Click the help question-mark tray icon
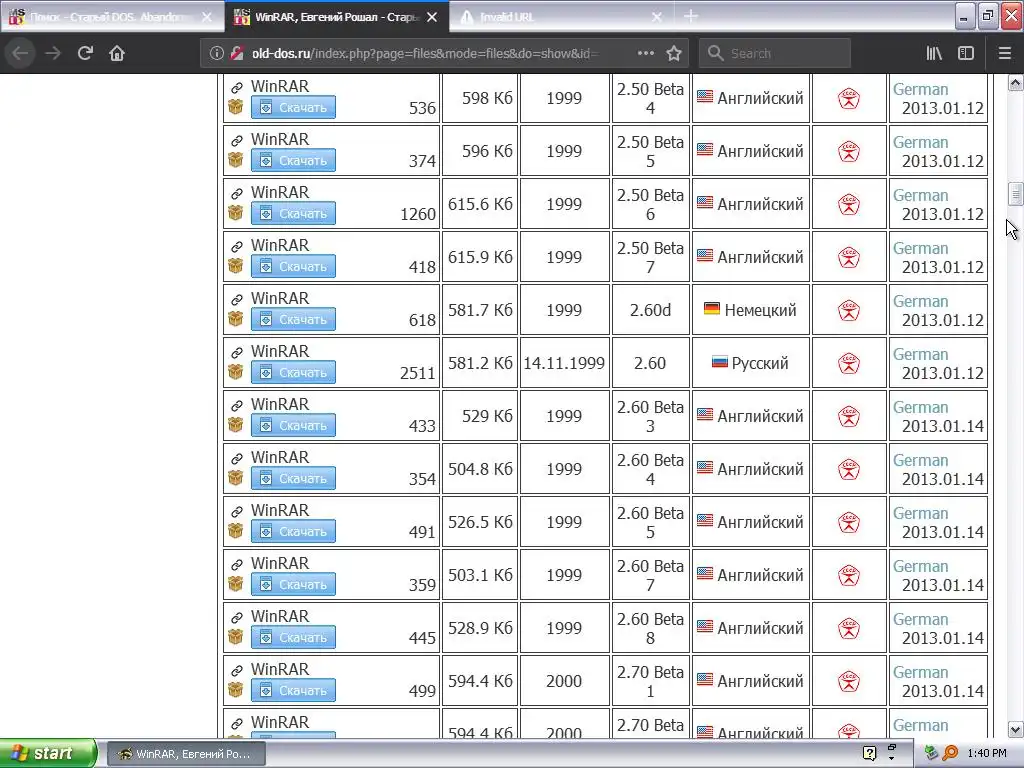 [869, 753]
